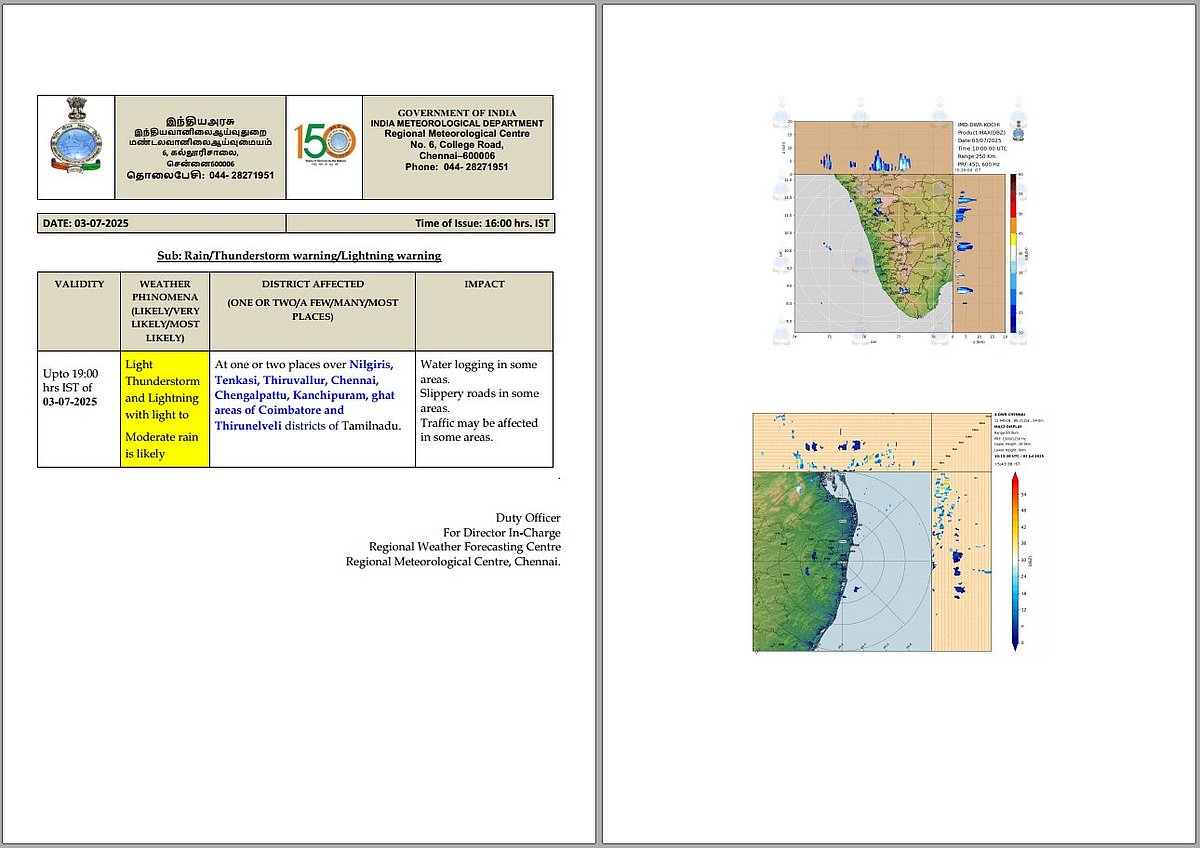This screenshot has width=1200, height=848.
Task: Click the underlined Sub: Rain/Thunderstorm warning heading
Action: click(299, 255)
